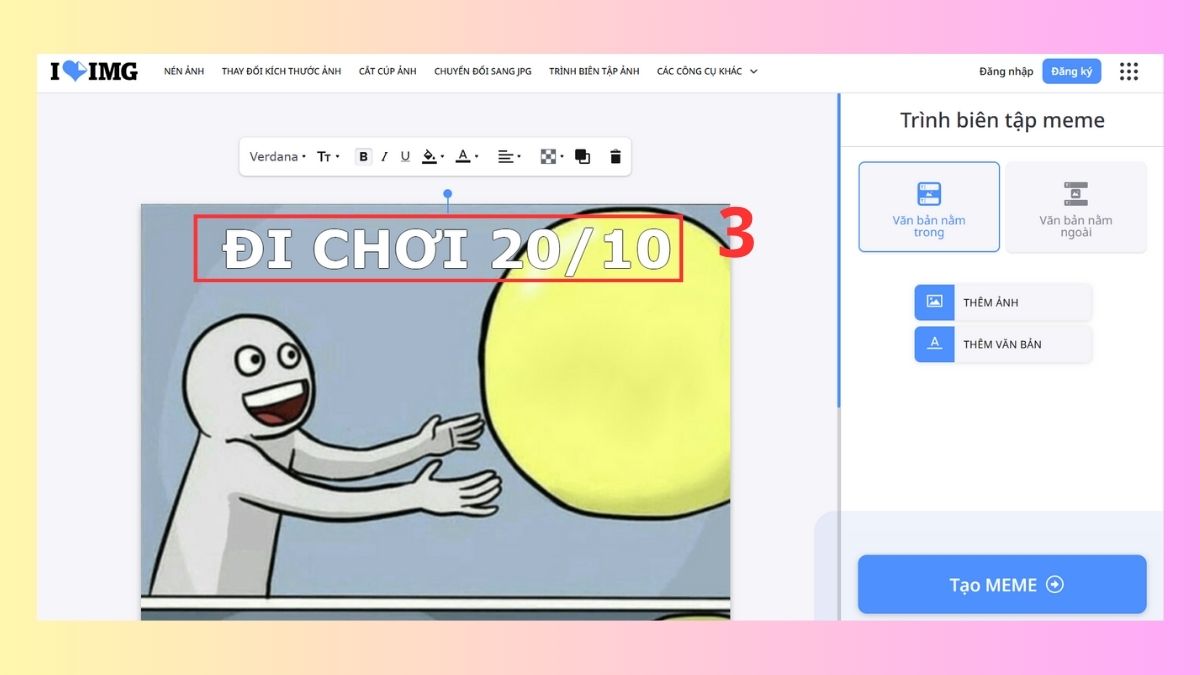This screenshot has height=675, width=1200.
Task: Open CẮT CÚP ẢNH from the menu bar
Action: coord(388,71)
